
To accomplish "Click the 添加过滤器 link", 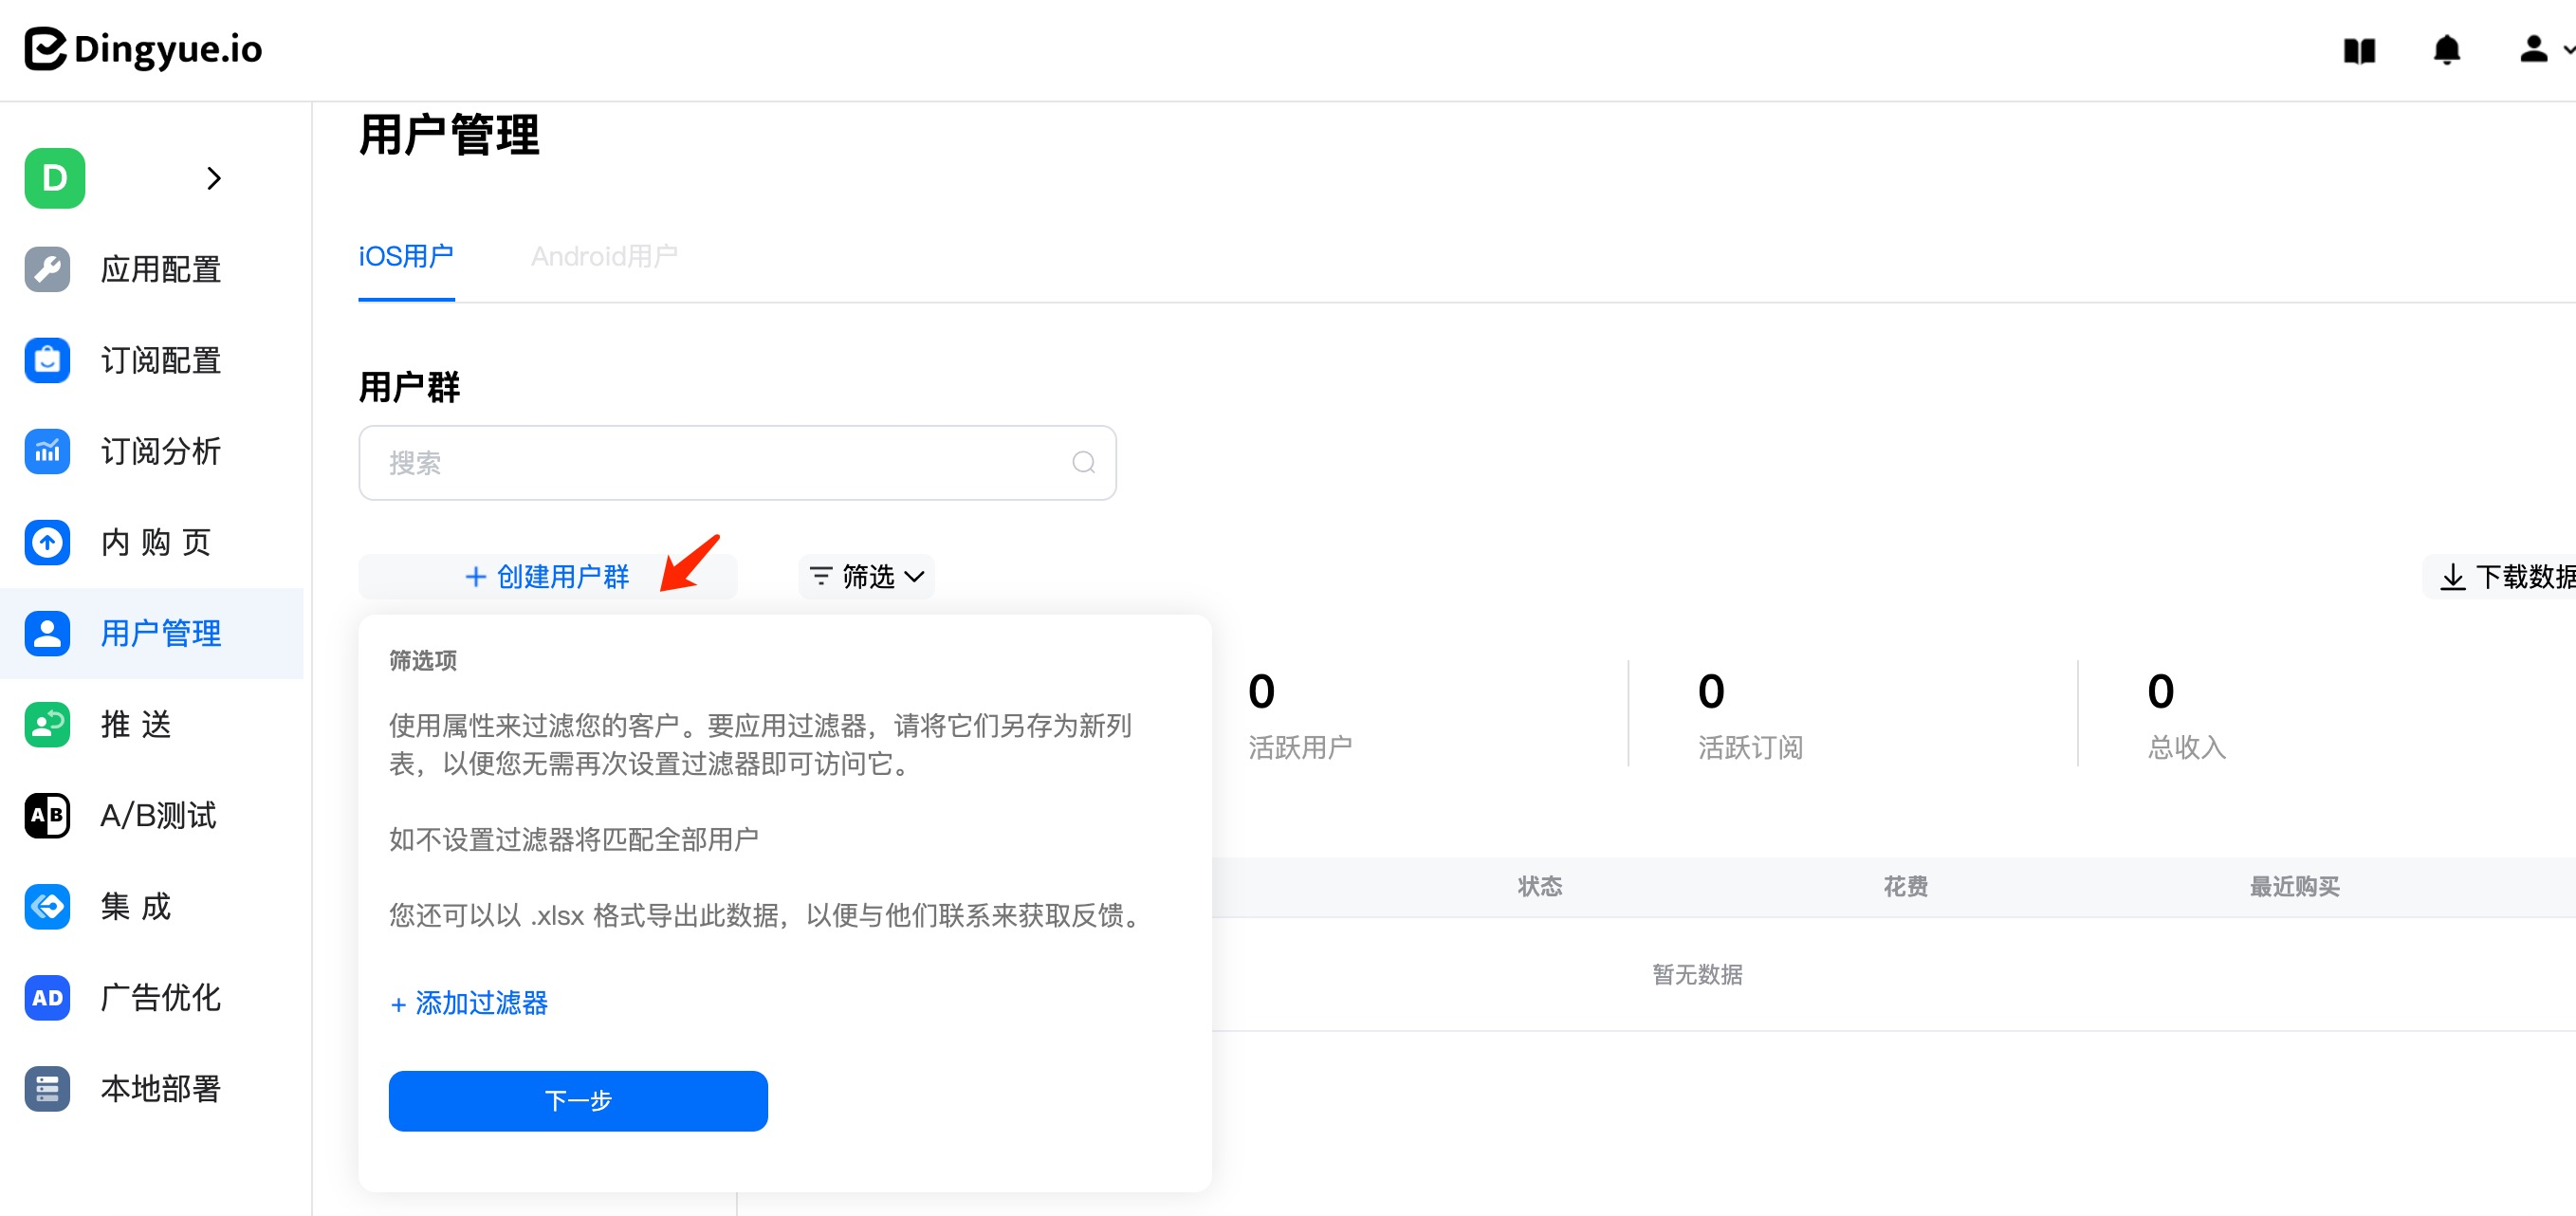I will (467, 1003).
